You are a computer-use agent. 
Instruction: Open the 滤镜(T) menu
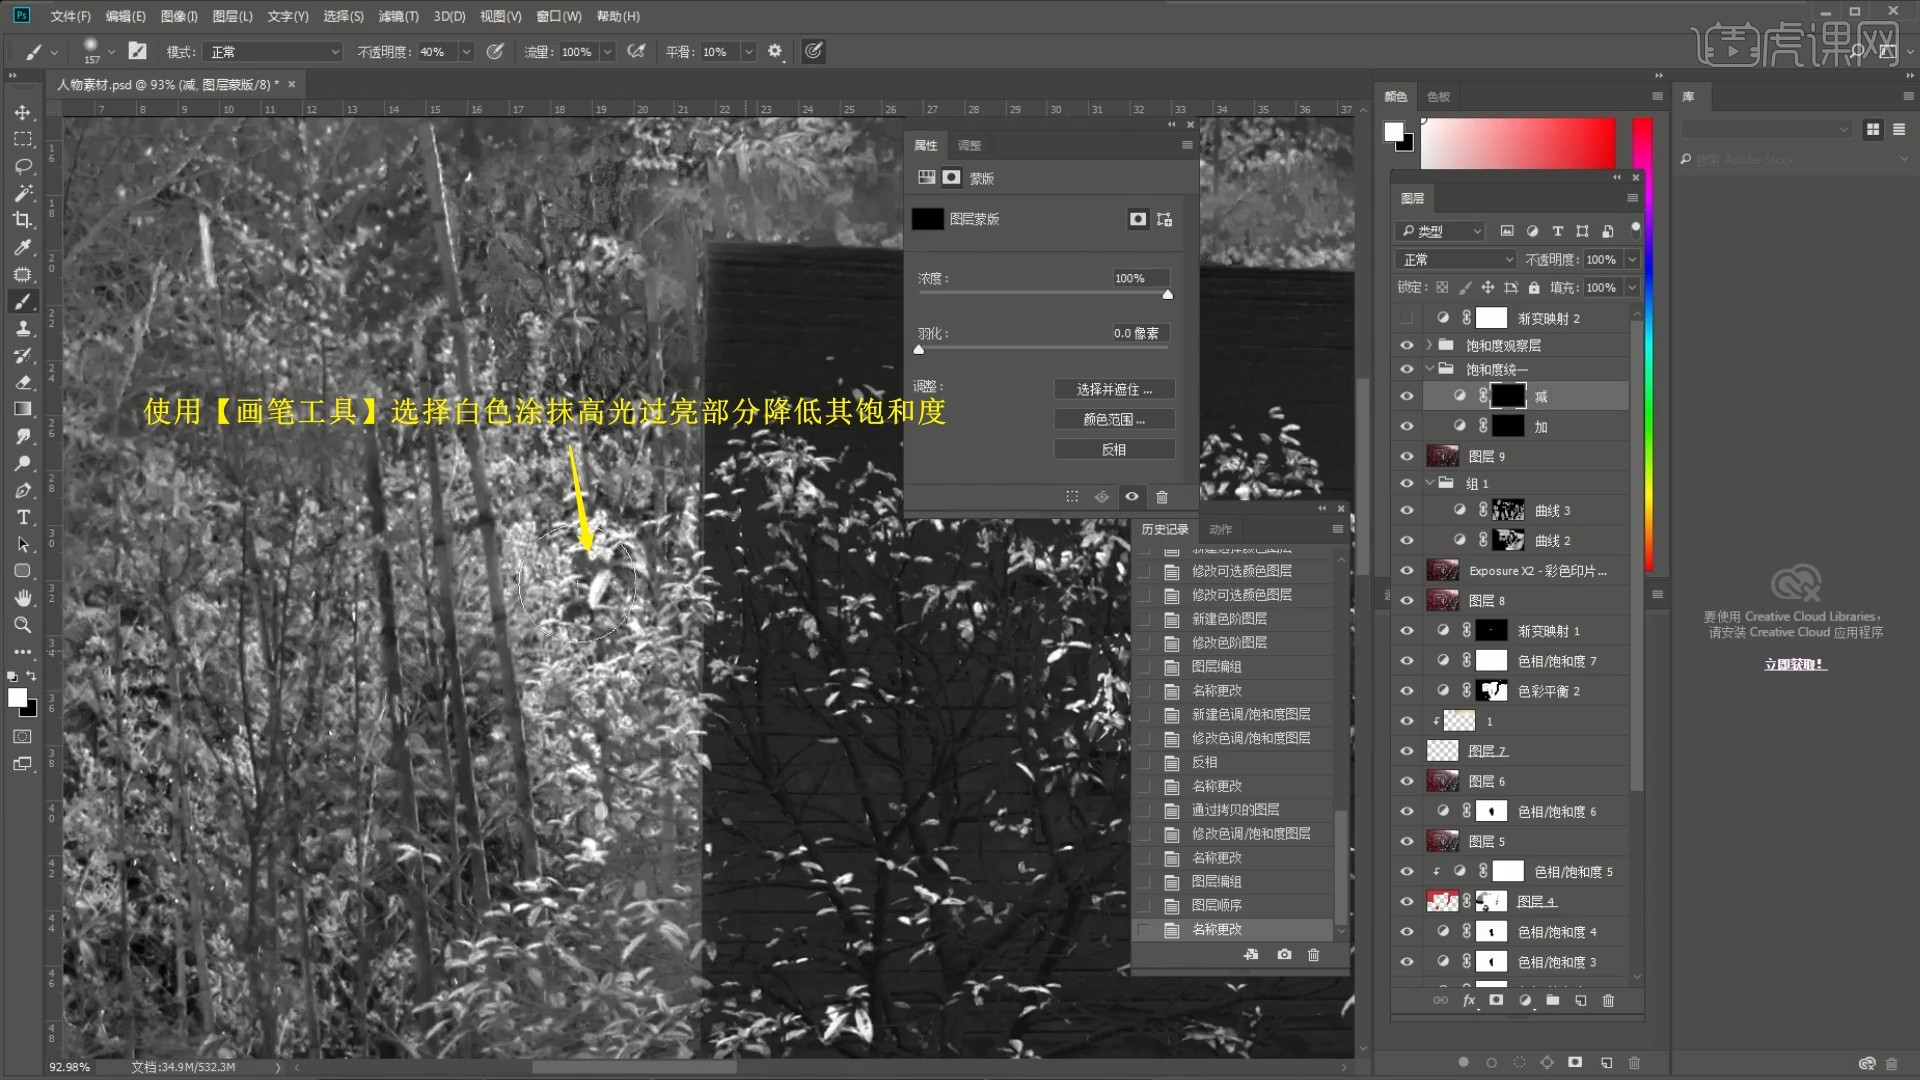point(398,16)
